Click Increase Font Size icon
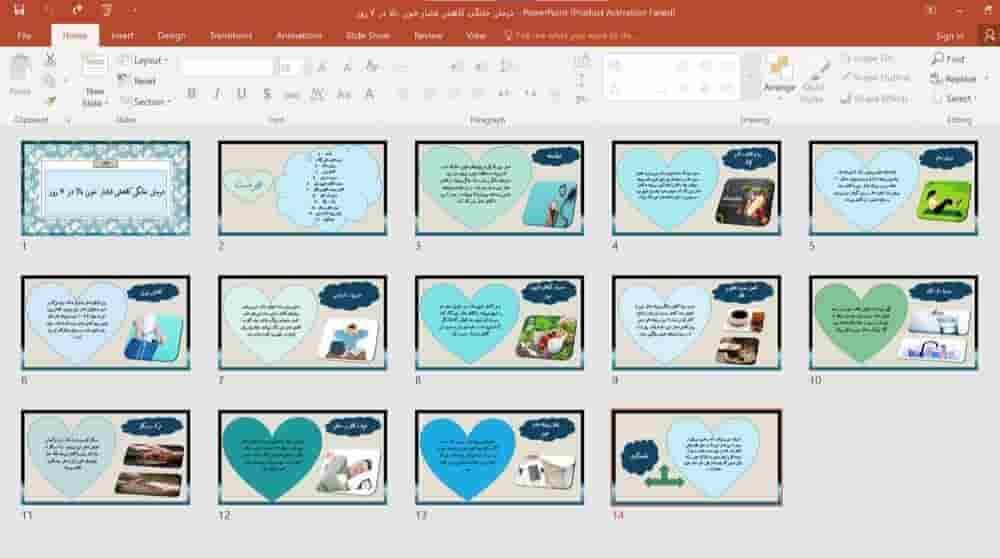This screenshot has width=1000, height=558. [x=322, y=66]
